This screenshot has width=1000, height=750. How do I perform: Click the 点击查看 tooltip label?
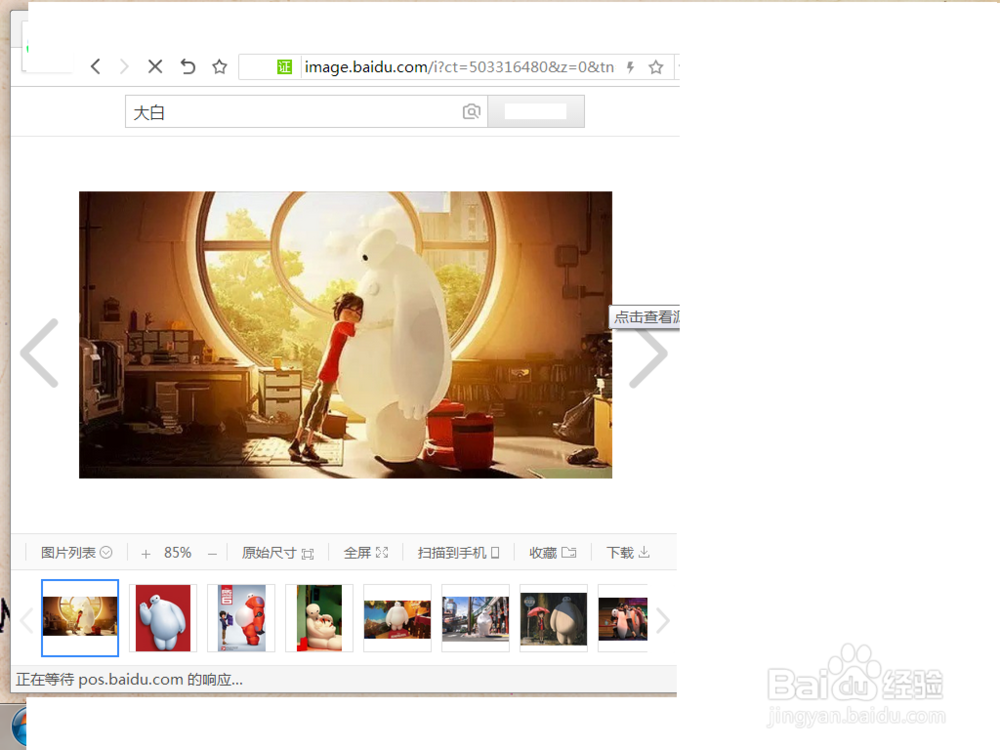[645, 317]
